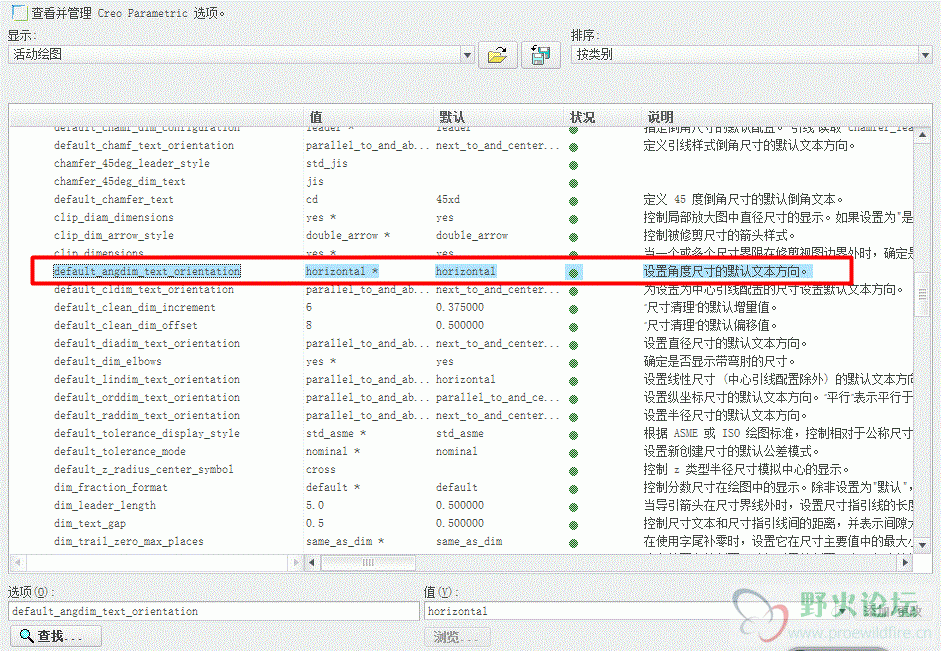Select default_z_radius_center_symbol option
941x651 pixels.
[x=143, y=469]
